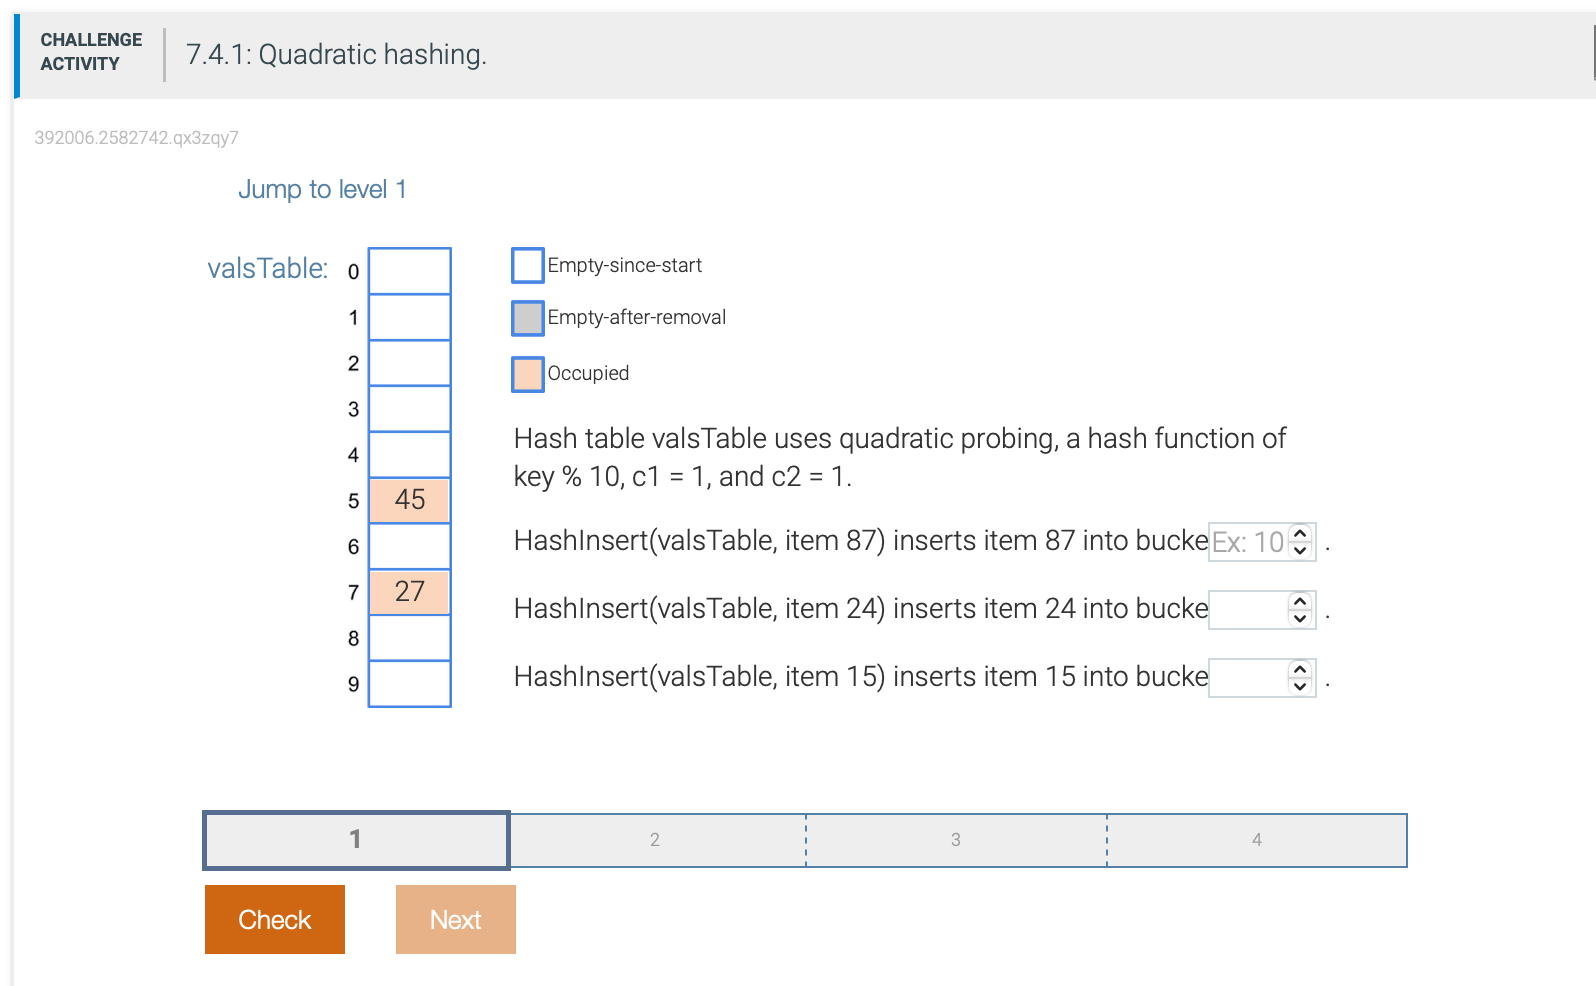Screen dimensions: 1596x986
Task: Click the valsTable: label
Action: 267,268
